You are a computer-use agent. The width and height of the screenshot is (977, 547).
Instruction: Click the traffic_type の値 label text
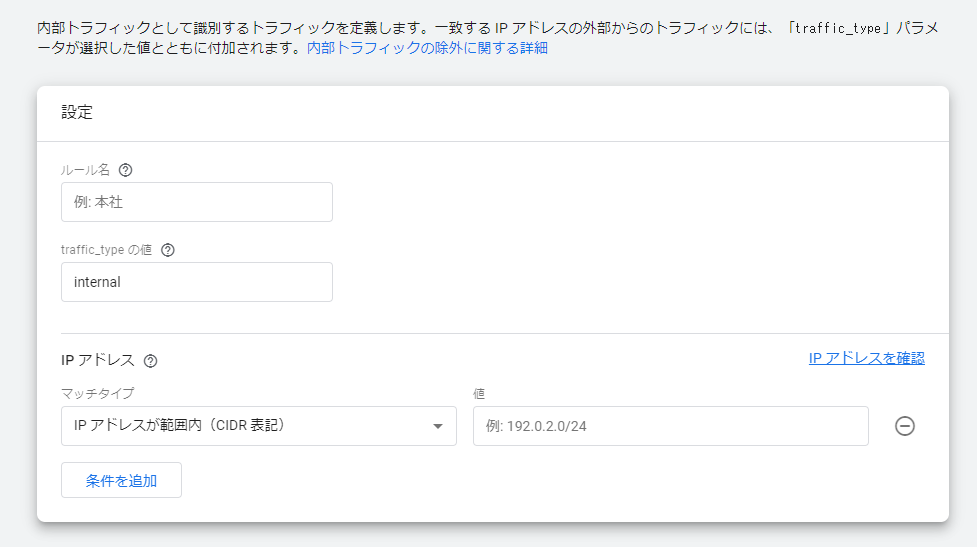107,250
